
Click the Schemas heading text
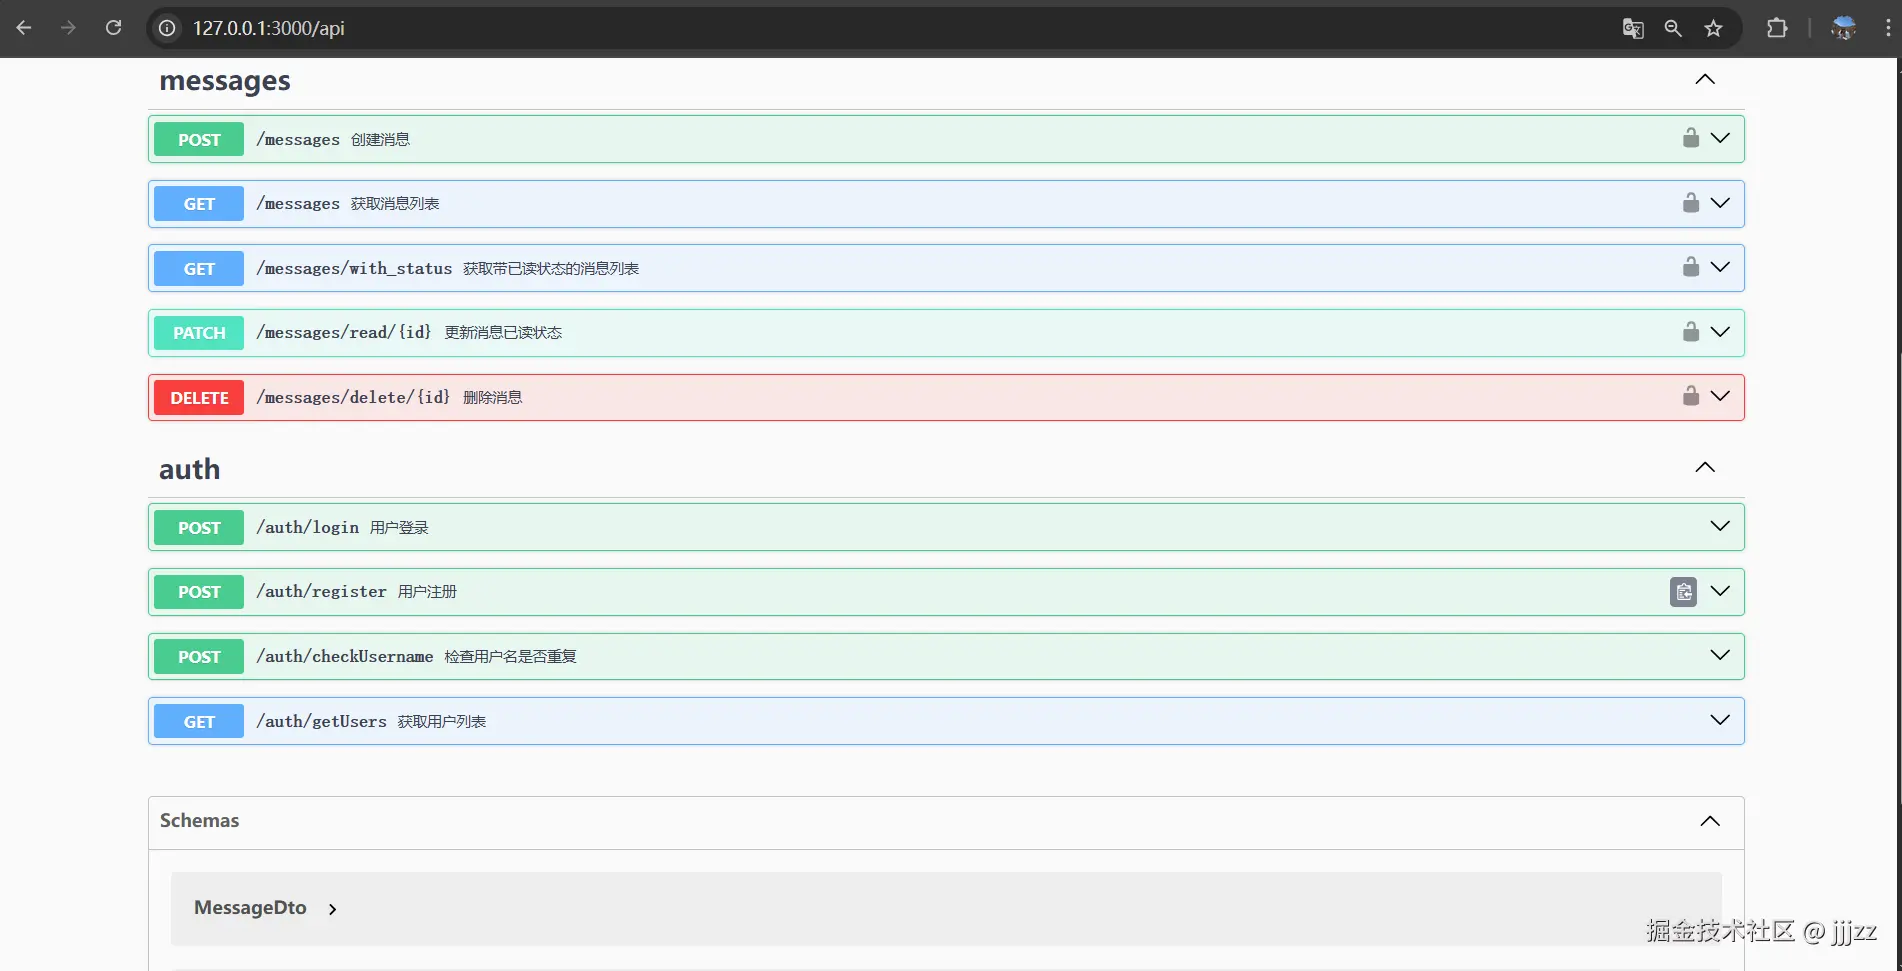200,820
